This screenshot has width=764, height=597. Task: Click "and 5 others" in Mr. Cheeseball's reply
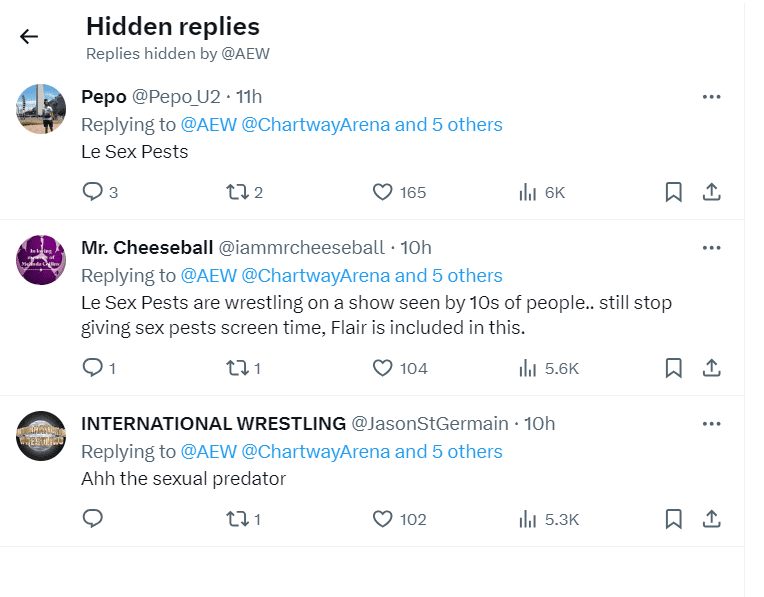pos(449,276)
